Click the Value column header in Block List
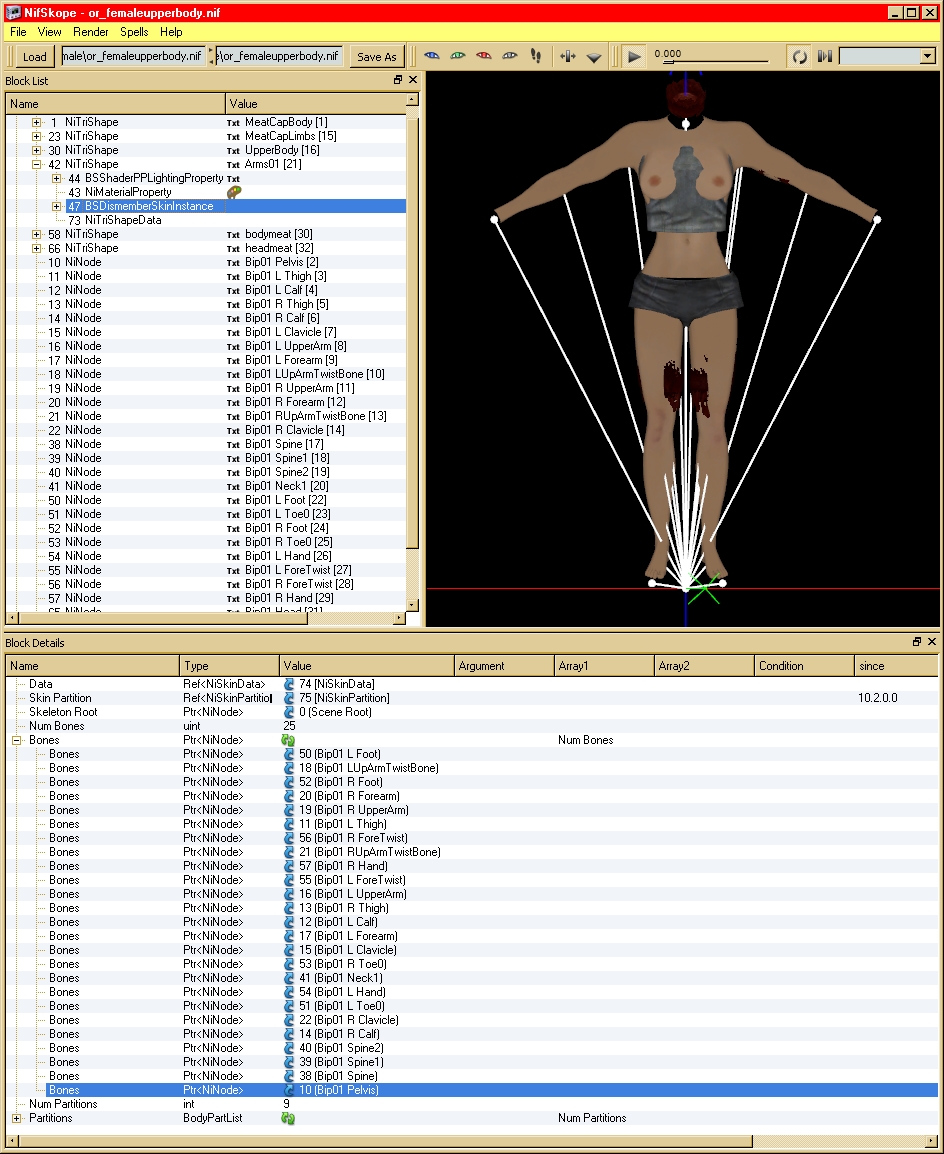The width and height of the screenshot is (944, 1154). 316,104
